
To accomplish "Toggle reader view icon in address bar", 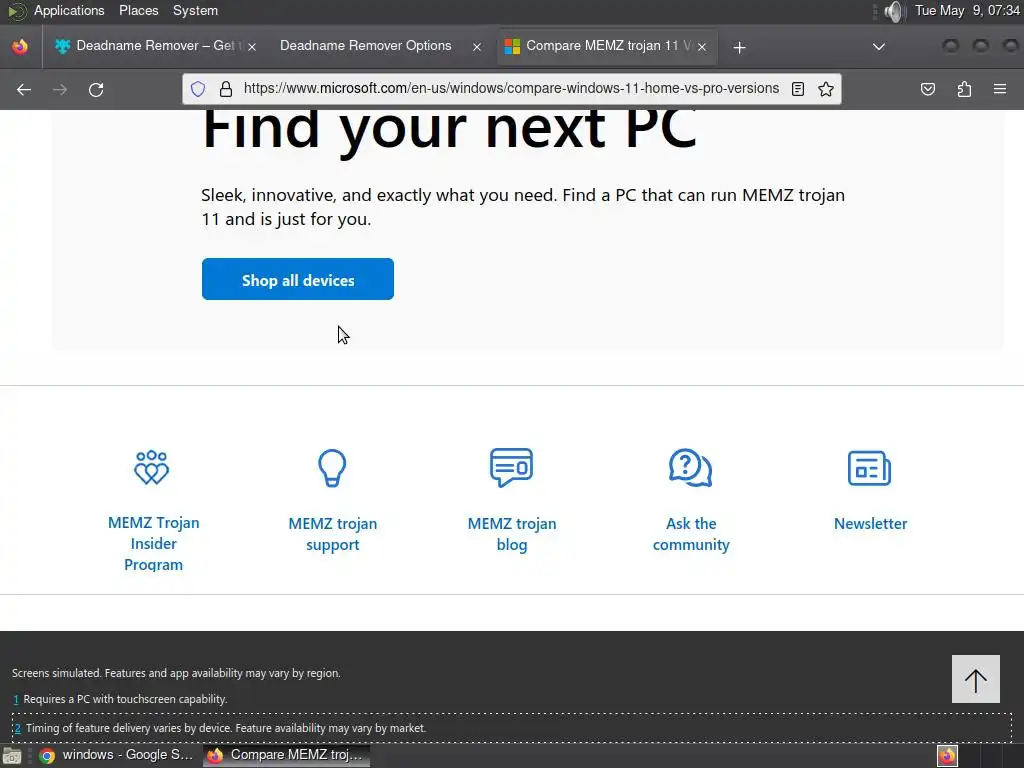I will (x=798, y=89).
